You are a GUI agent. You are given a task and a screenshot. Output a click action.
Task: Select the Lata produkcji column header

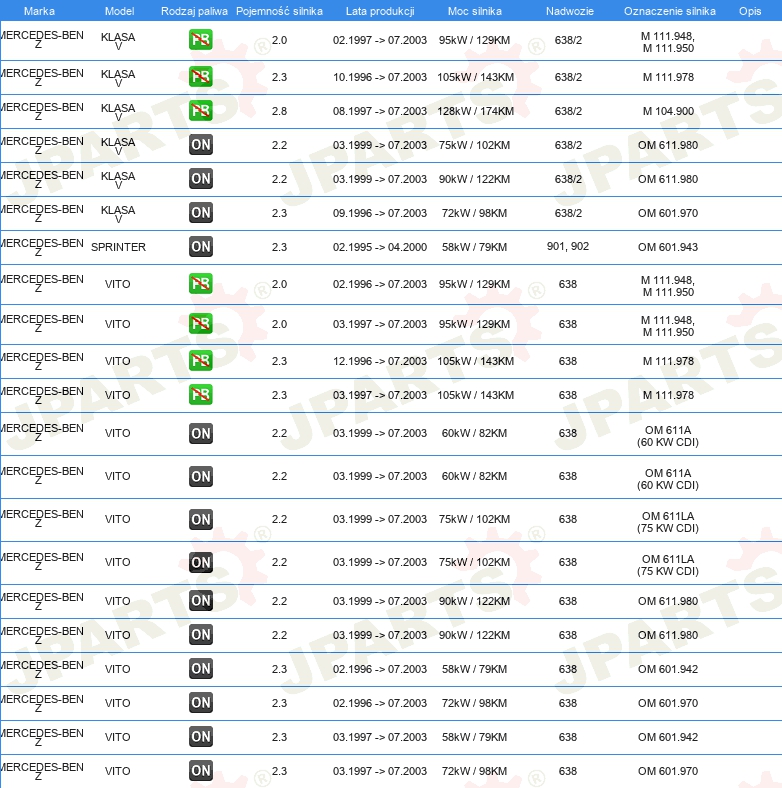coord(380,11)
